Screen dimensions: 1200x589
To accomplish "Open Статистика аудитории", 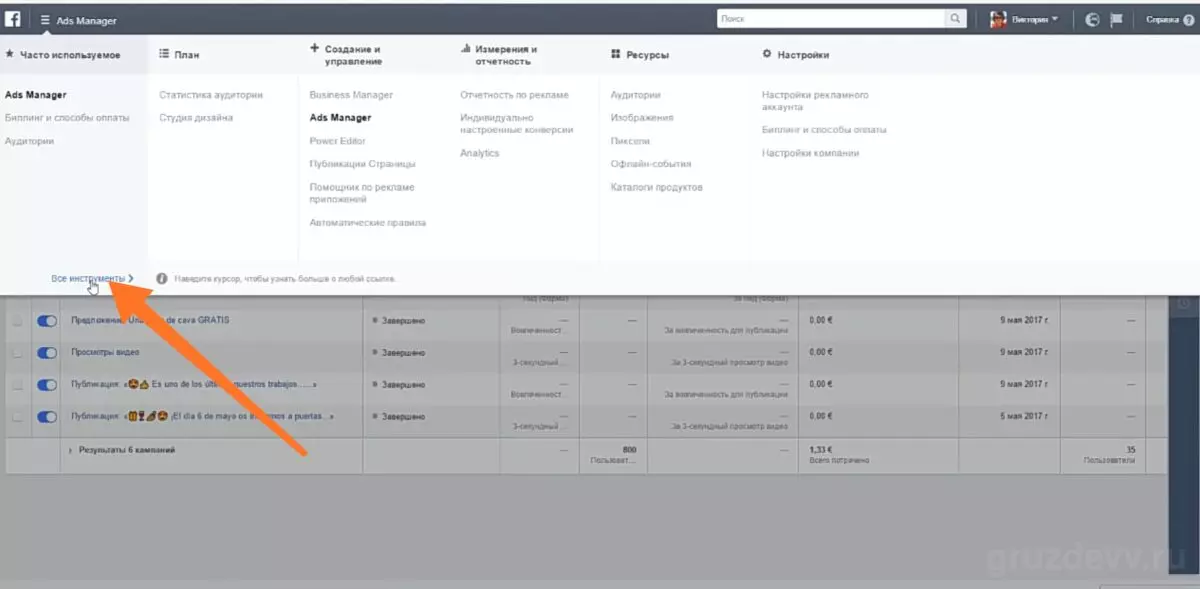I will coord(211,95).
